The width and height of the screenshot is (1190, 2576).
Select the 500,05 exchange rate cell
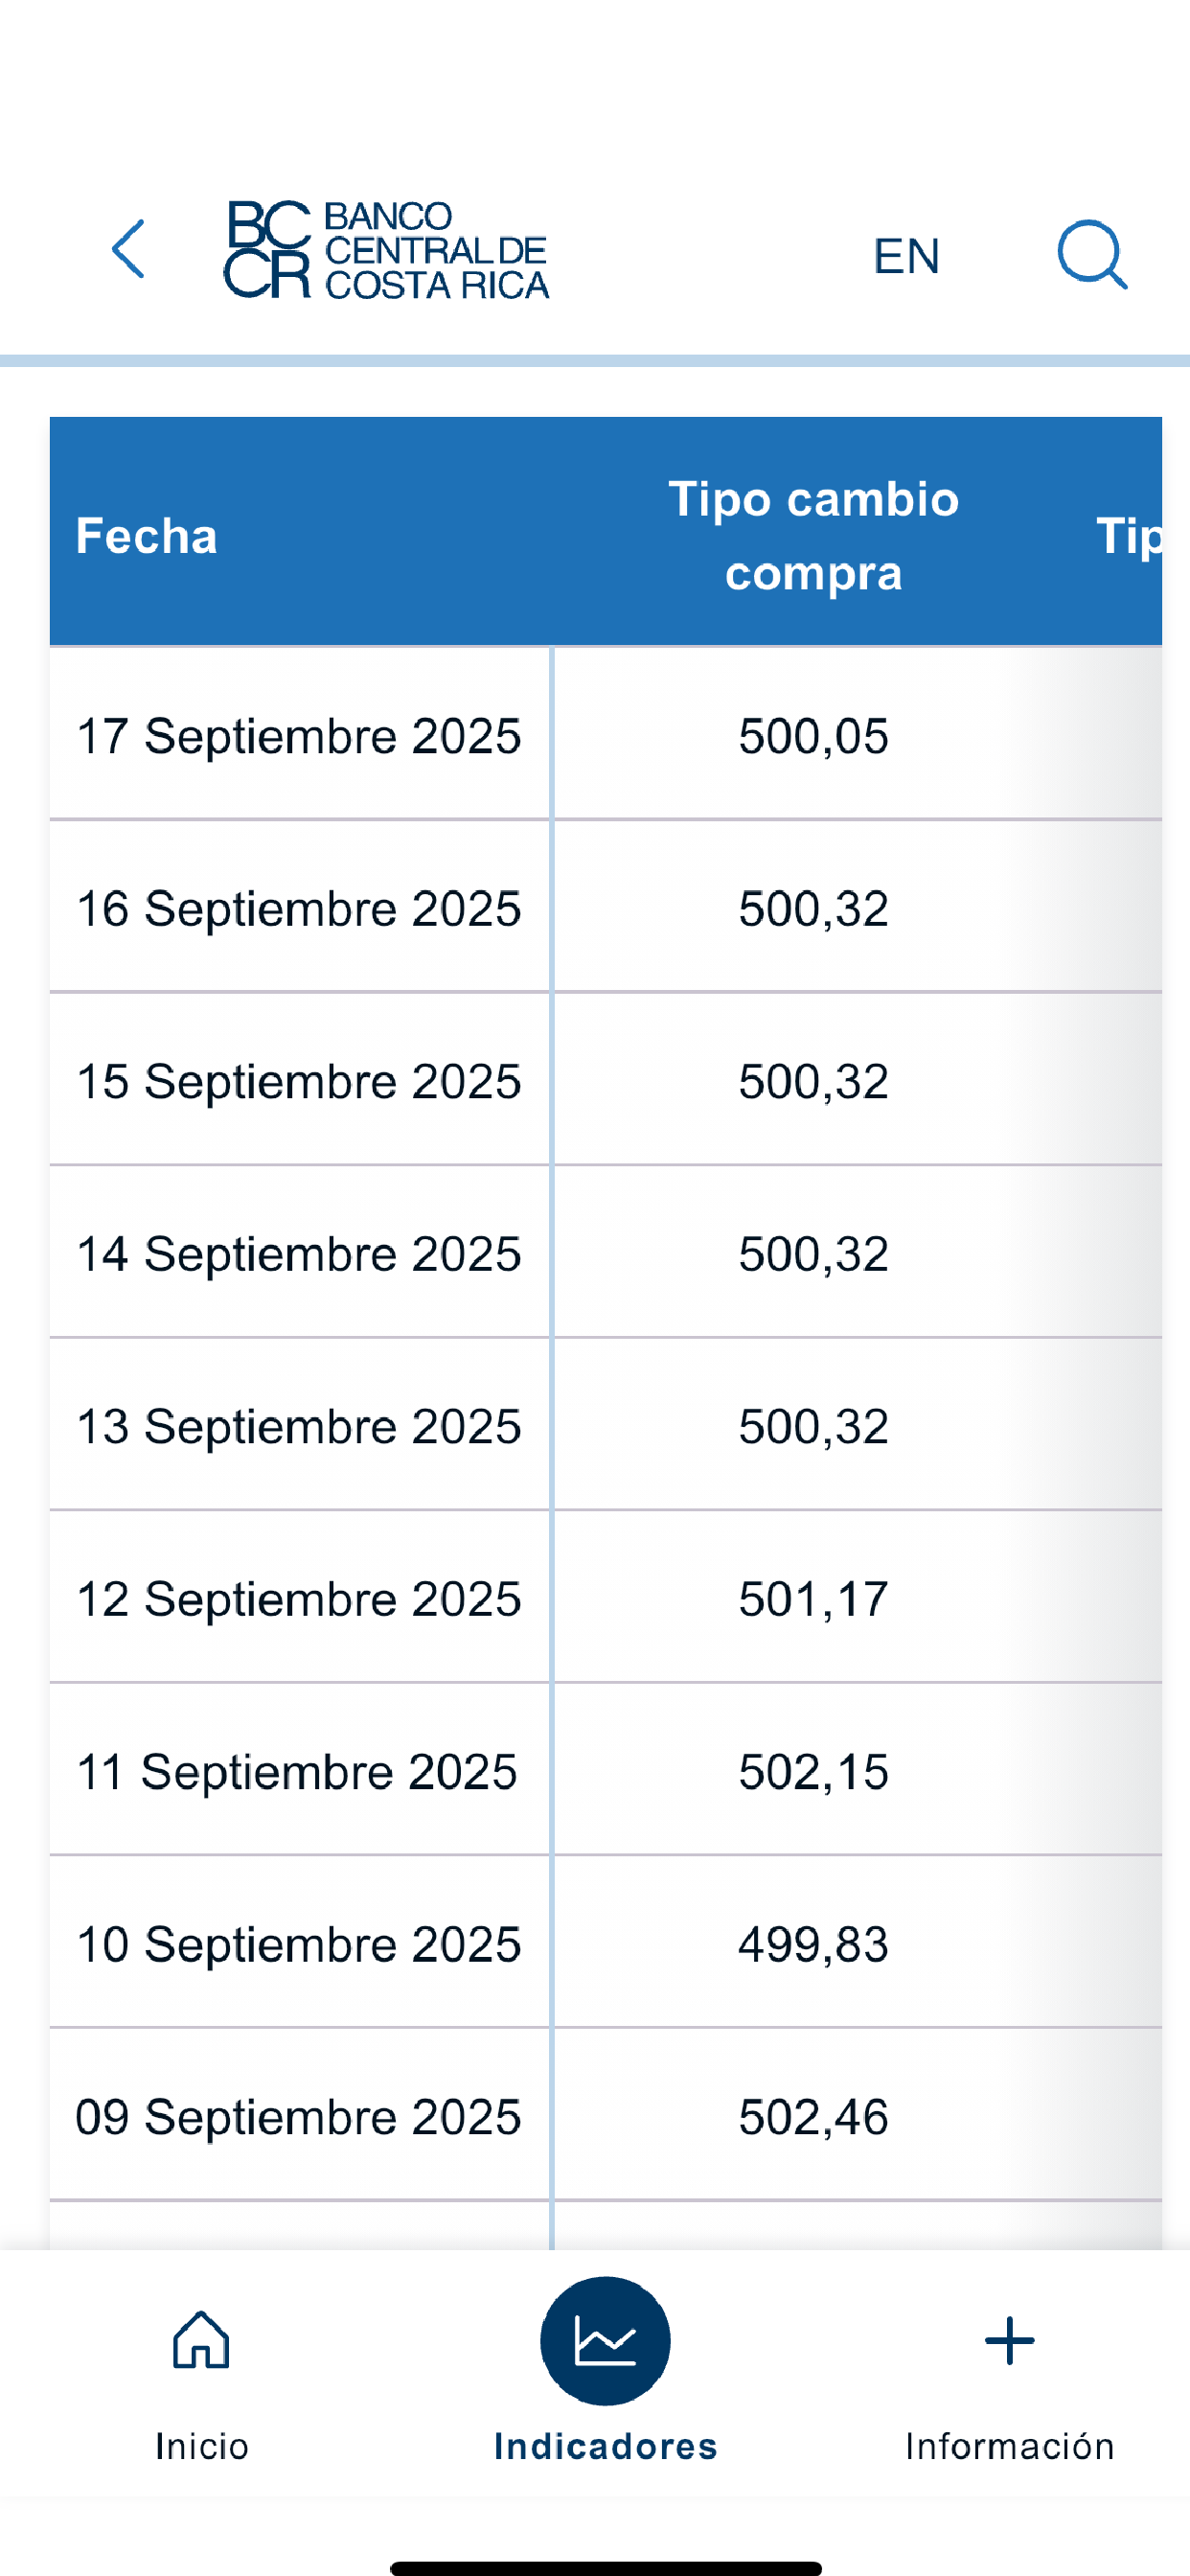(x=813, y=736)
